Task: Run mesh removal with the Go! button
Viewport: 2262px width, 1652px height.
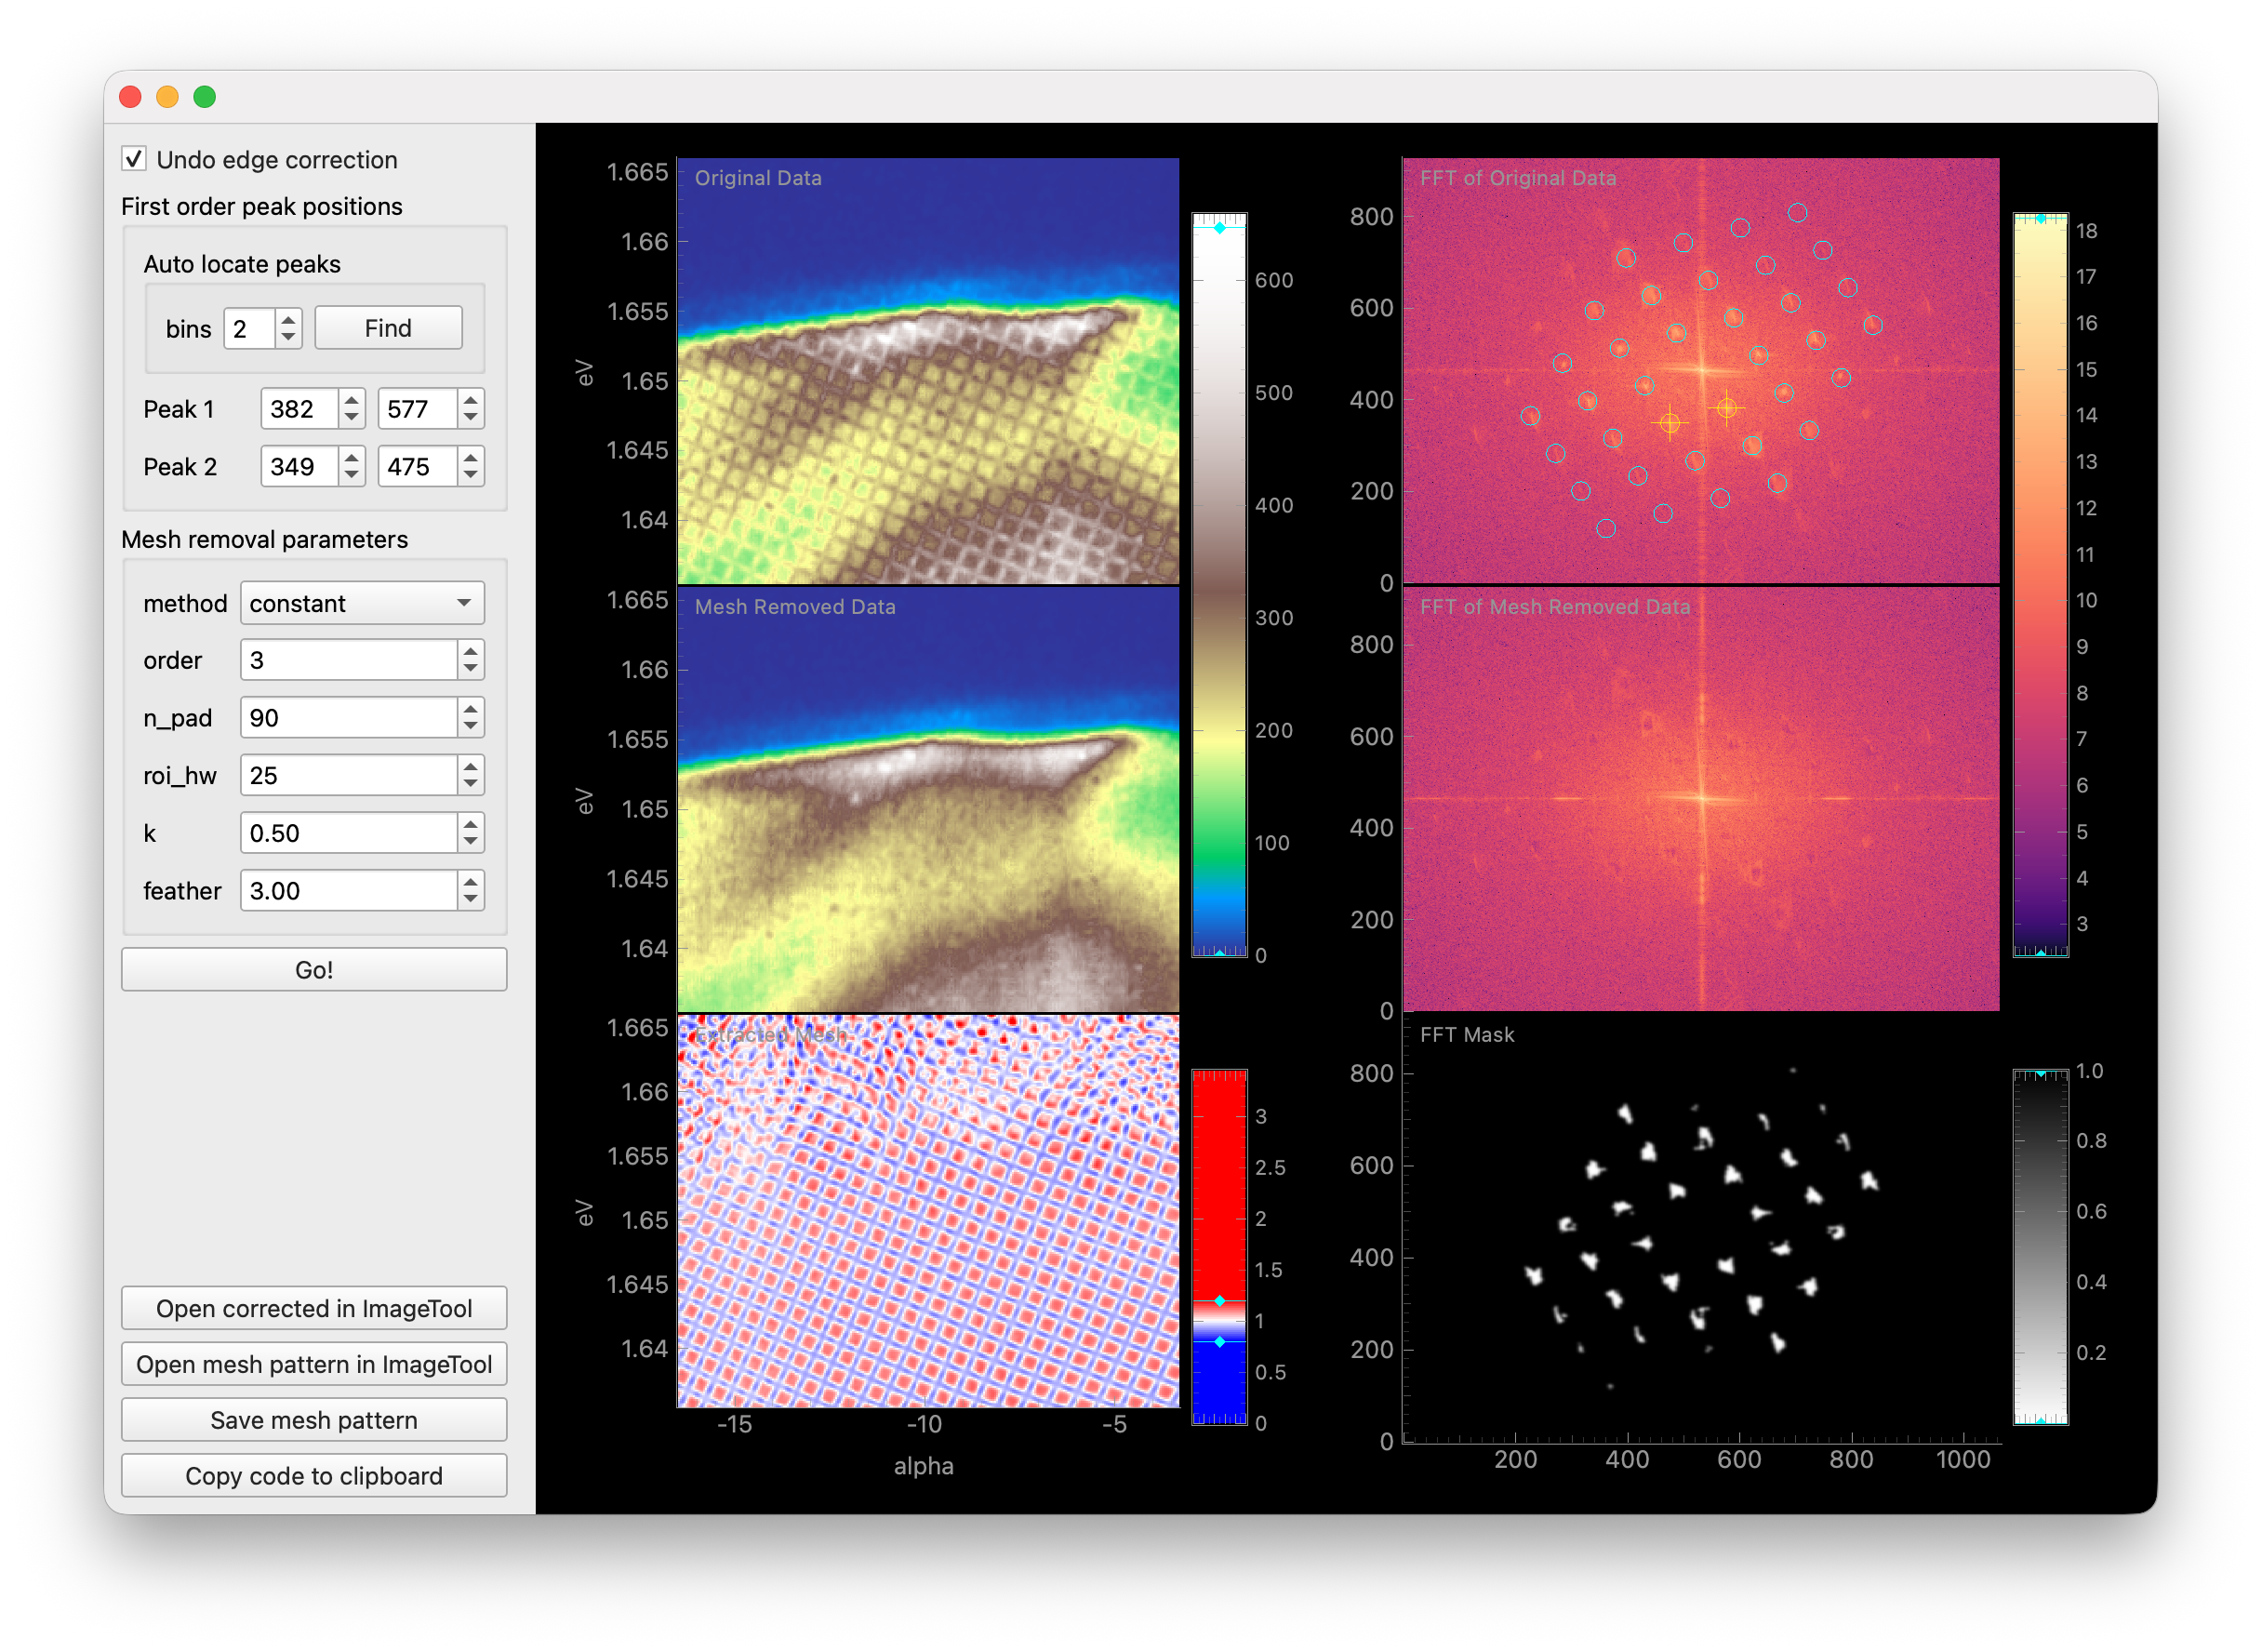Action: (314, 970)
